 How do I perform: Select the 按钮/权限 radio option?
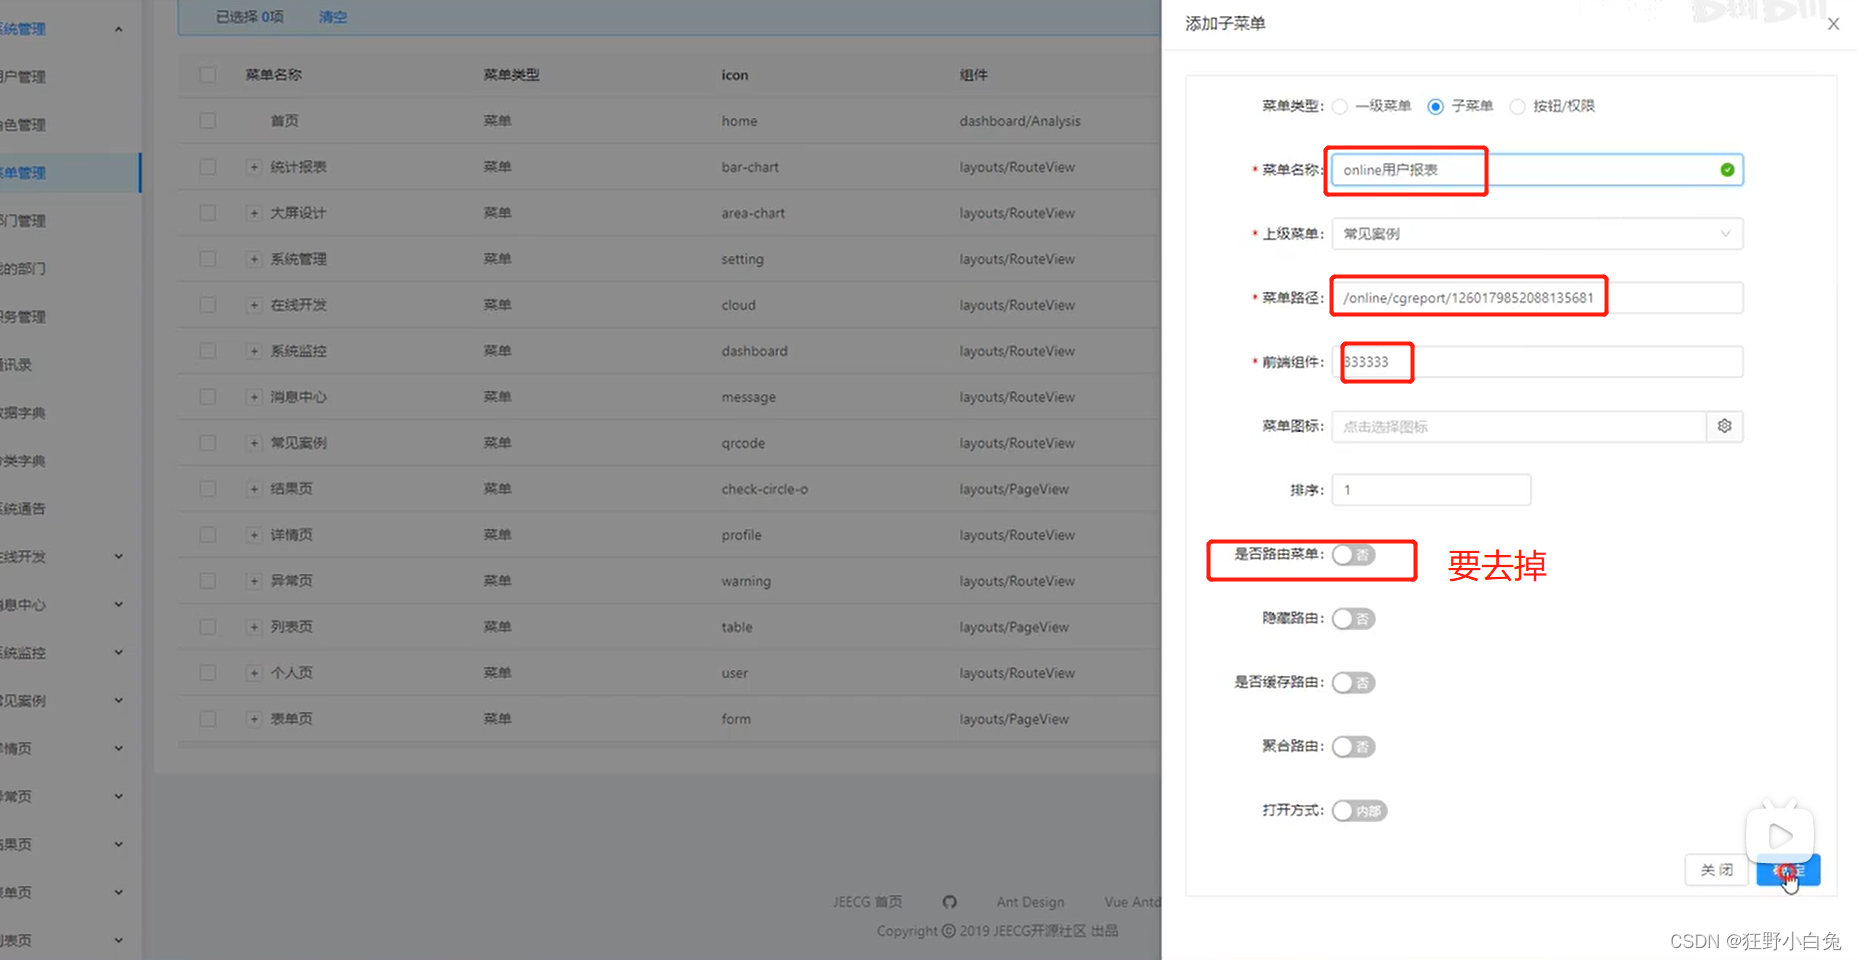1517,106
